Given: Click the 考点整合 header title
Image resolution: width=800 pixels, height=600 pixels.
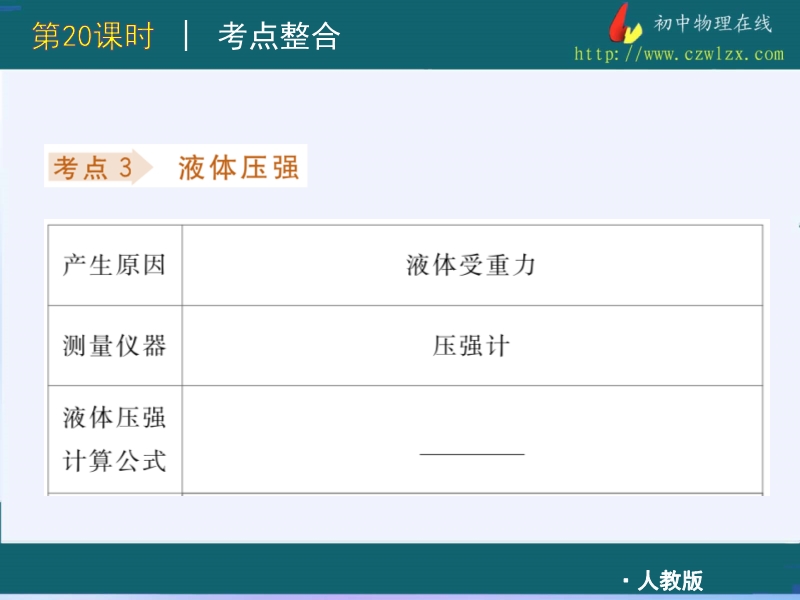Looking at the screenshot, I should 279,36.
